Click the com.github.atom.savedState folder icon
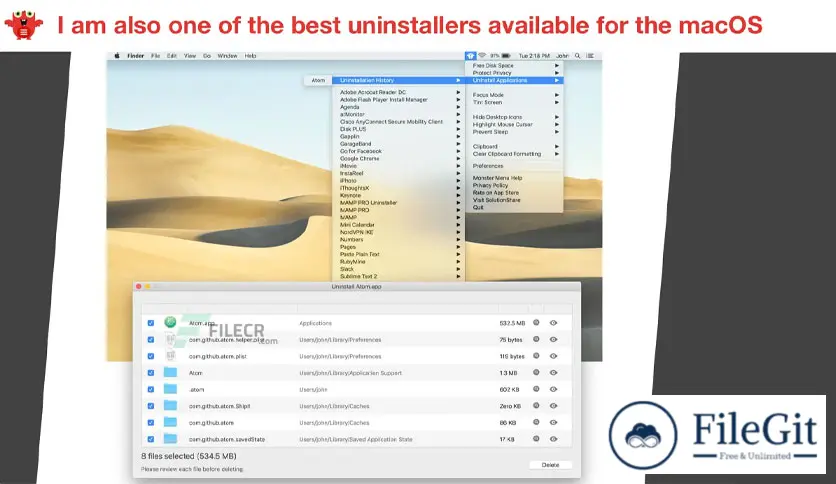The height and width of the screenshot is (484, 836). 170,439
